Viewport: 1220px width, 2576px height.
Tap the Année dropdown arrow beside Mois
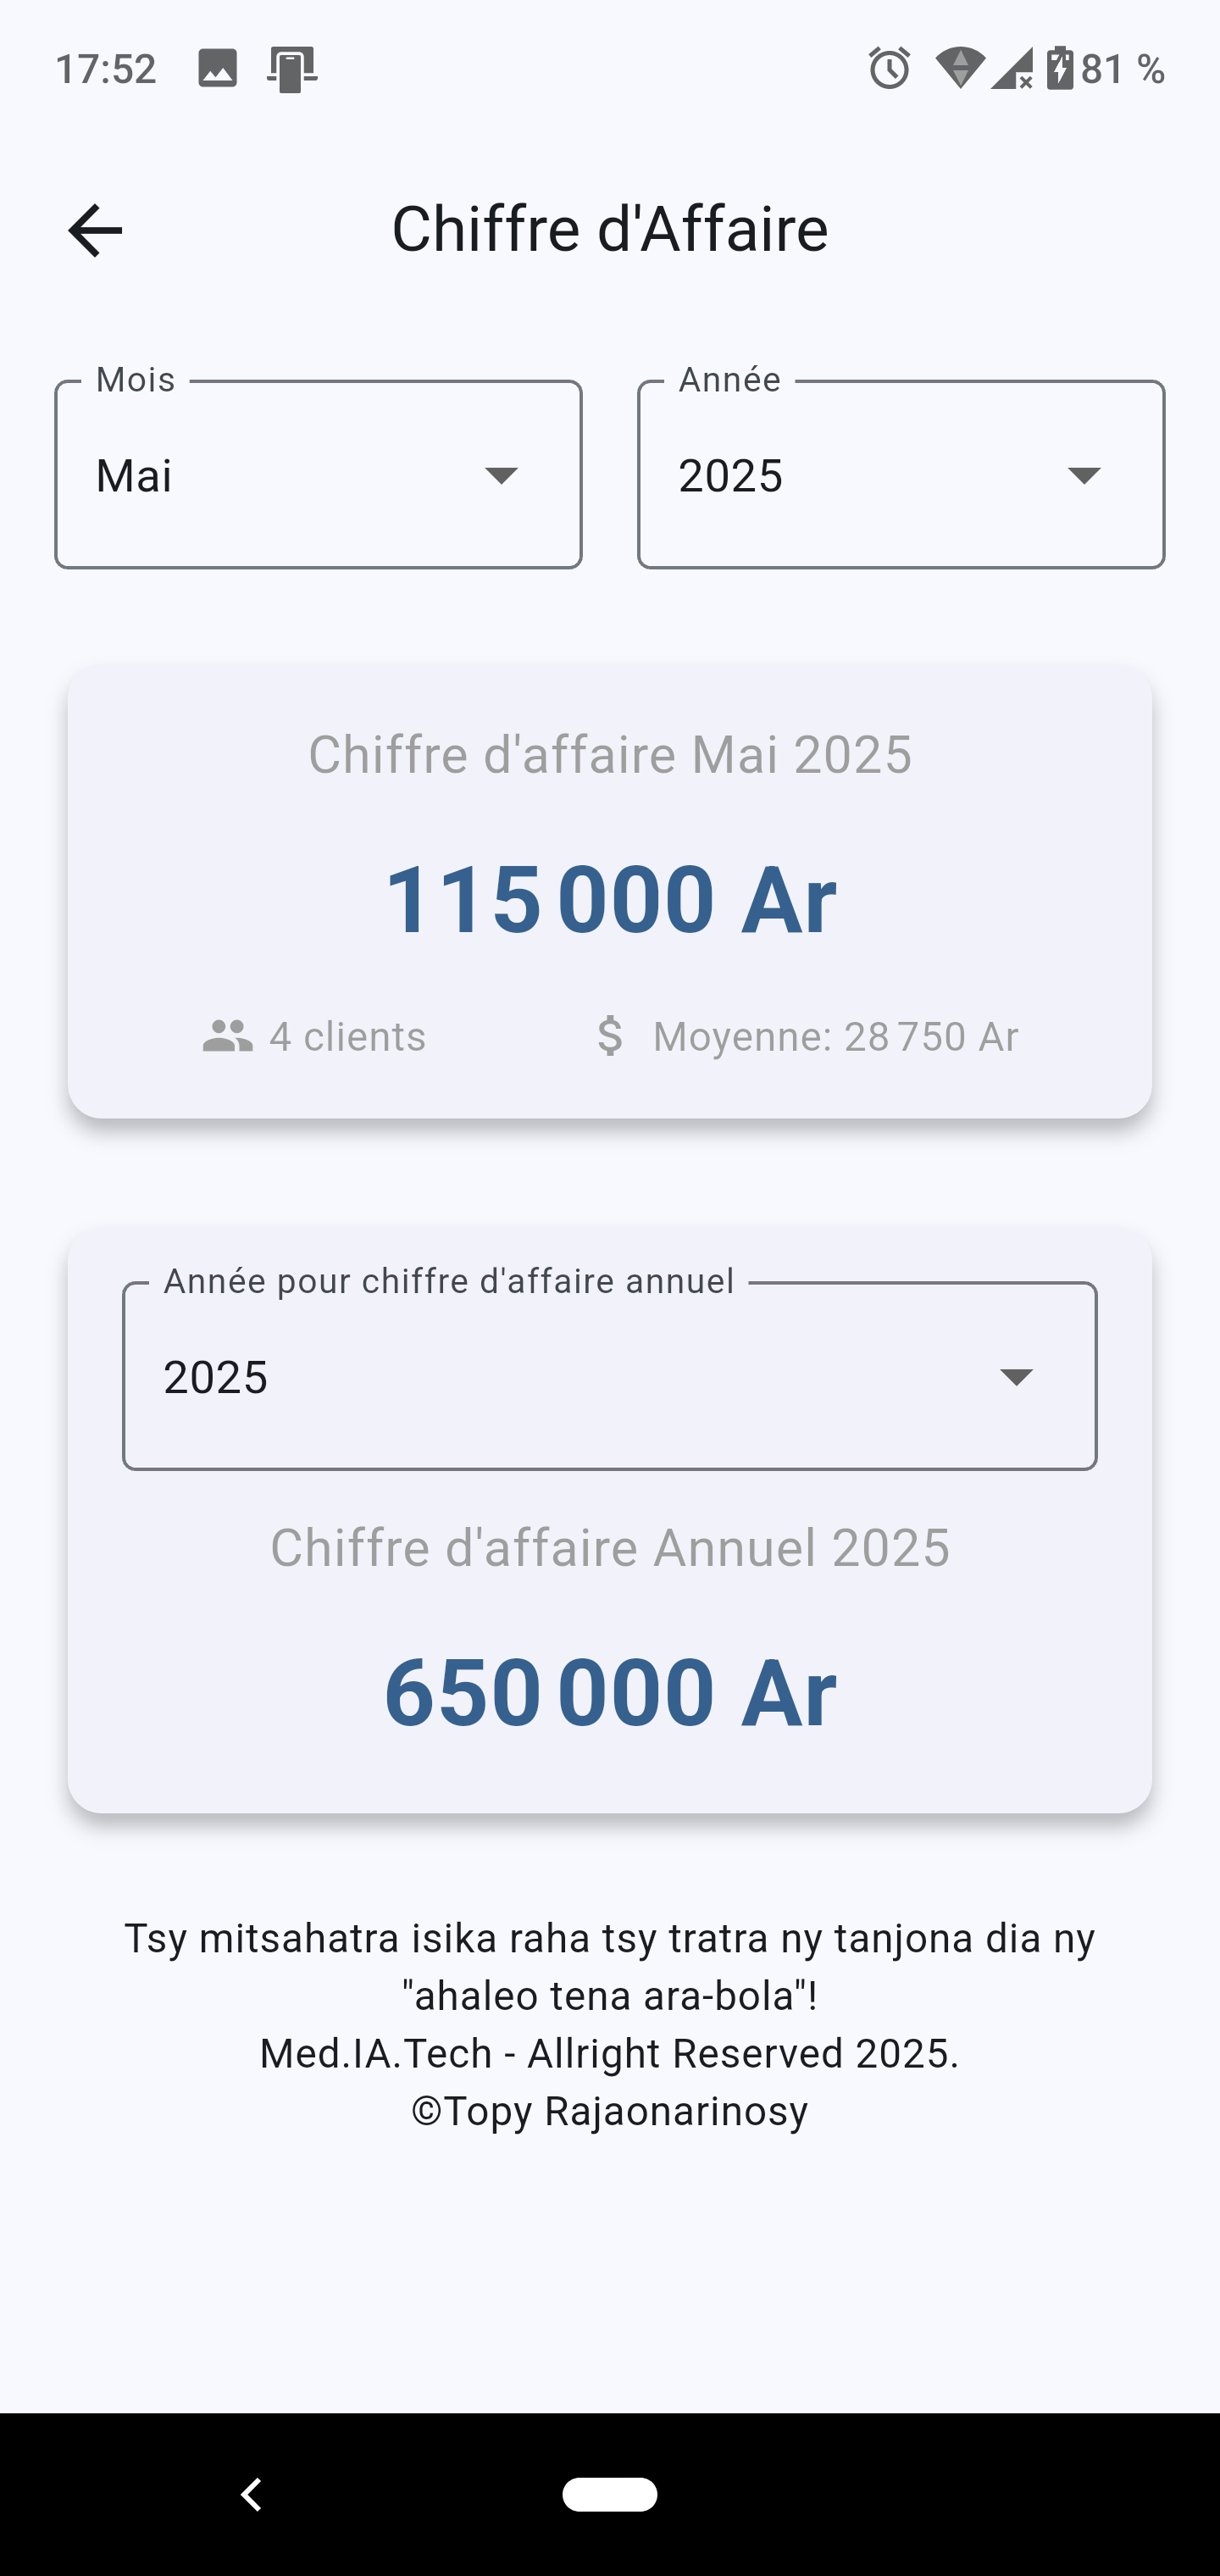click(x=1084, y=475)
